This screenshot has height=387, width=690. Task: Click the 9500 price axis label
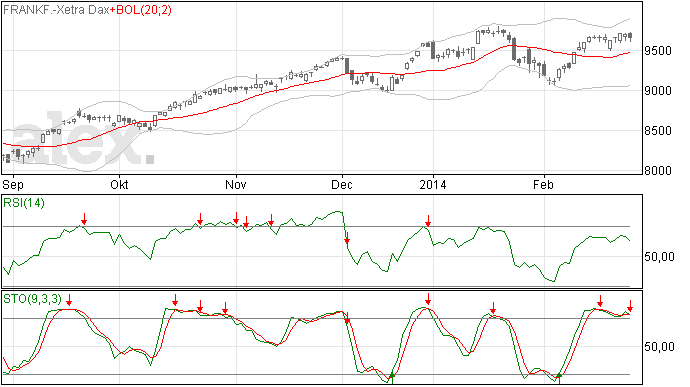click(658, 51)
